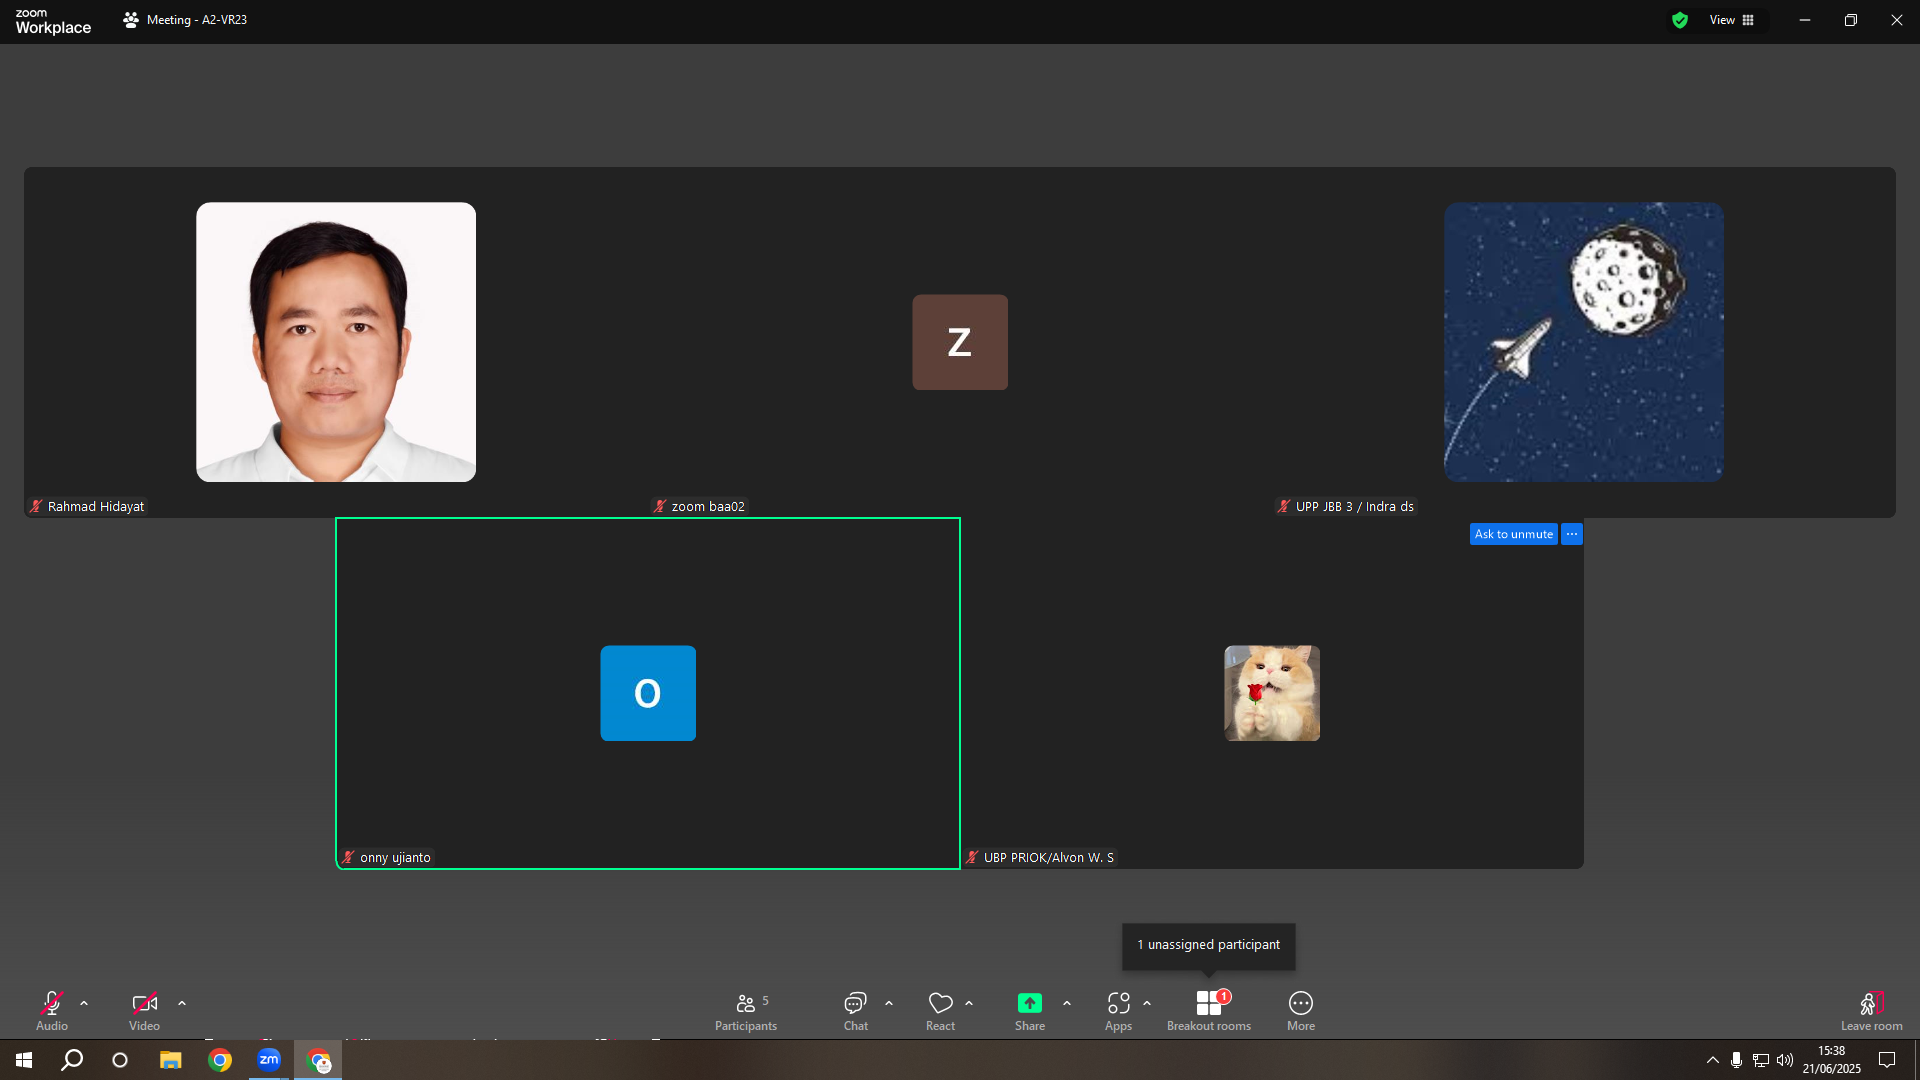Ask UBP PRIOK/Alvon W. S to unmute
1920x1080 pixels.
click(x=1514, y=534)
